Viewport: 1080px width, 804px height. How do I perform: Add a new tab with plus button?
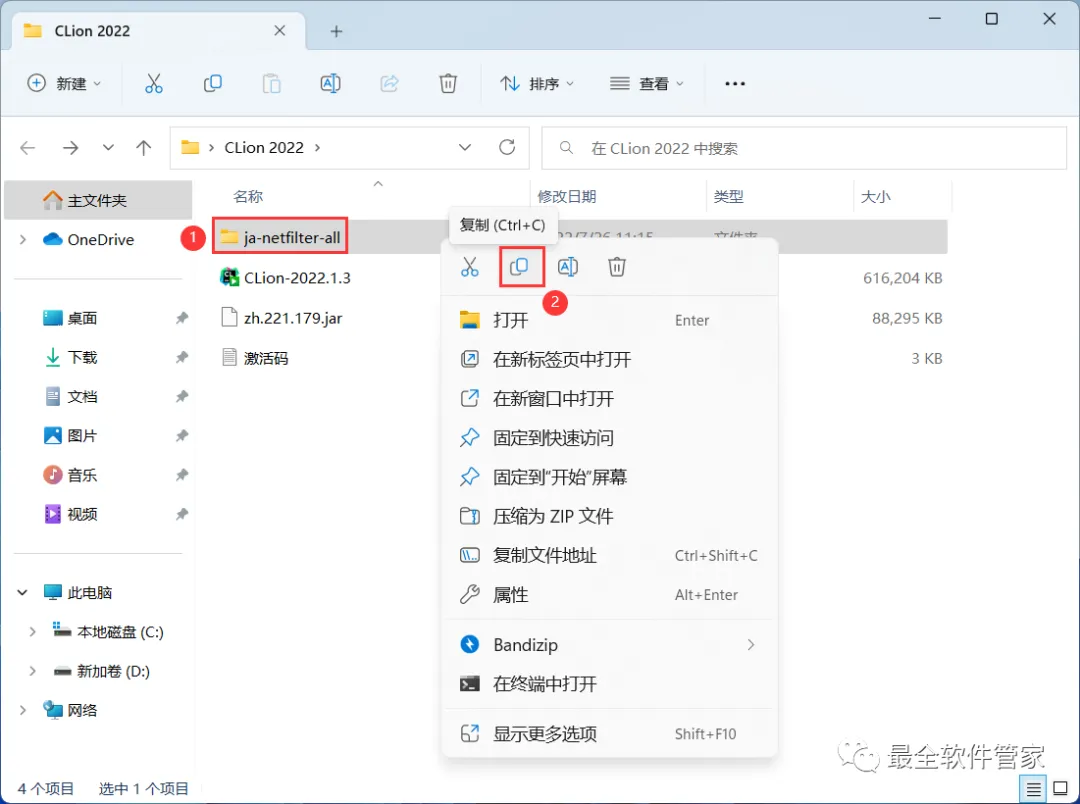click(x=336, y=31)
